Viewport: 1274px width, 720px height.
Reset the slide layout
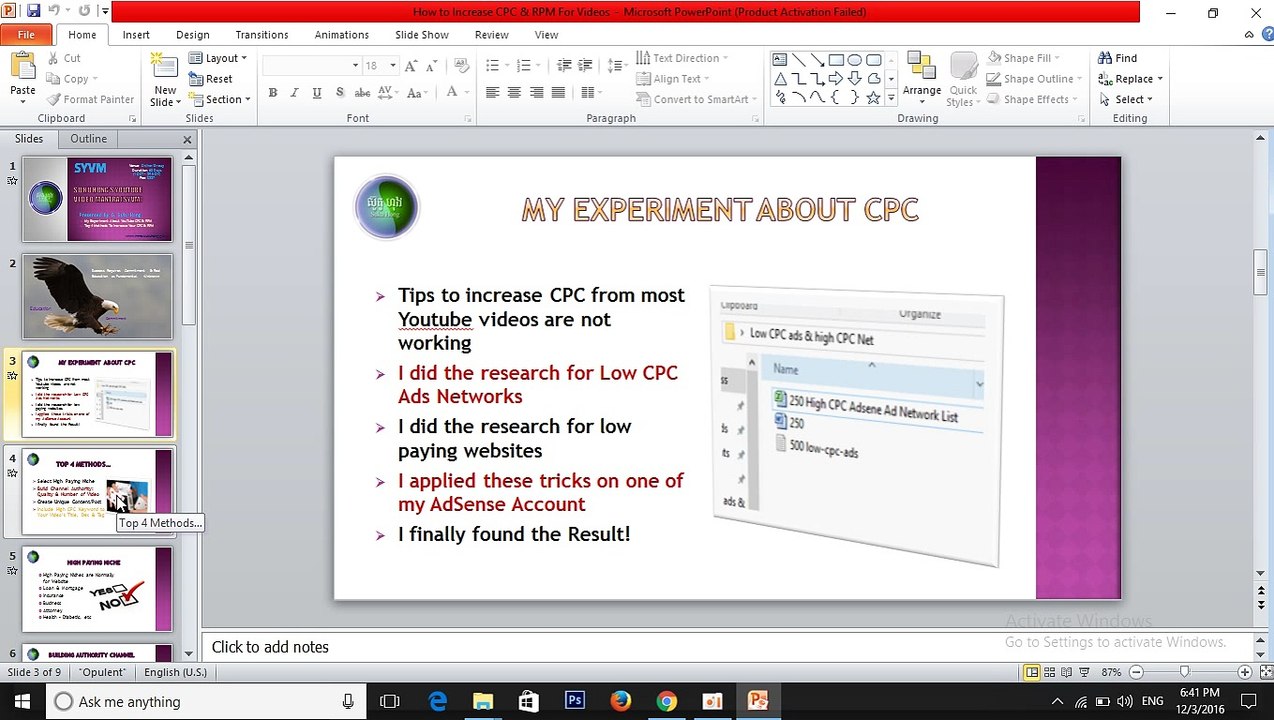(211, 79)
